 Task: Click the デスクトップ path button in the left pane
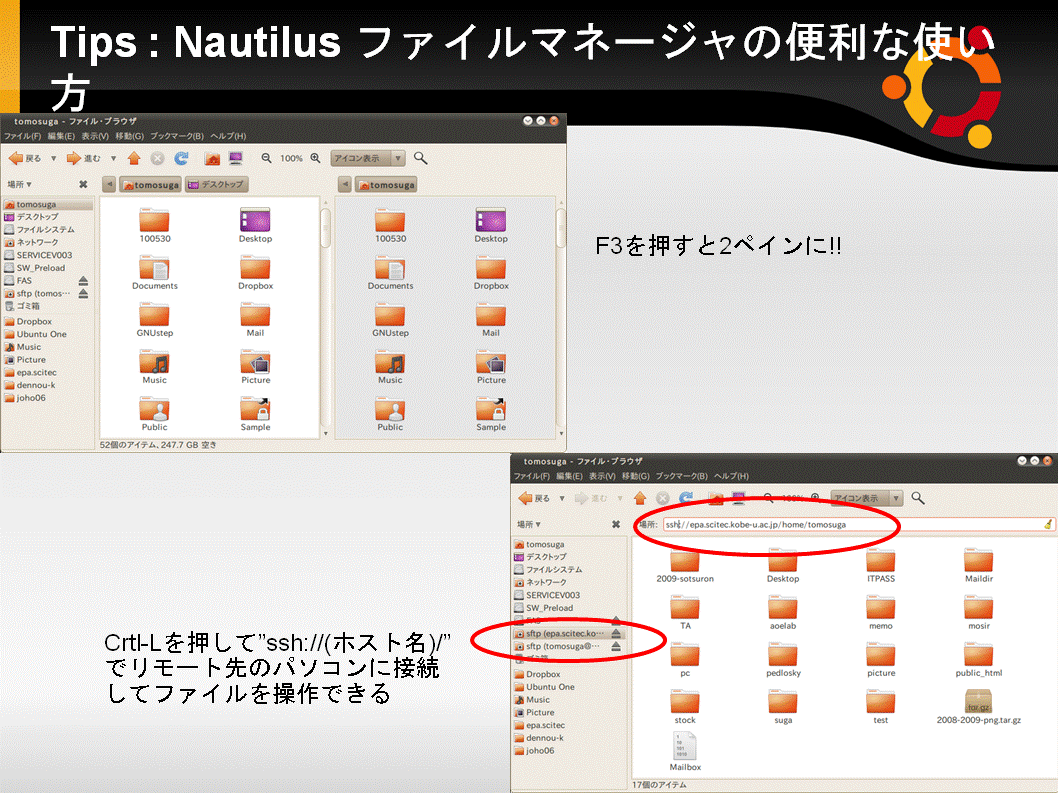(x=216, y=185)
